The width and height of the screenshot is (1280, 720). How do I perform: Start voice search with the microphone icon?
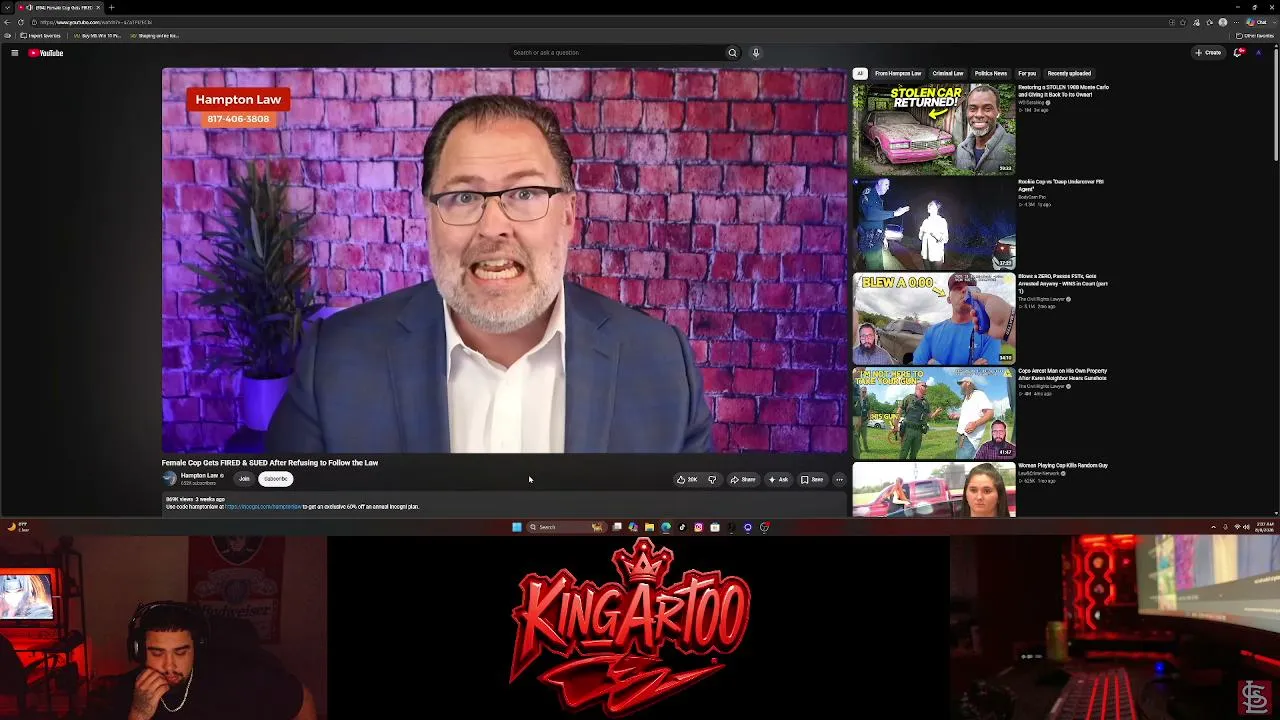[x=756, y=53]
